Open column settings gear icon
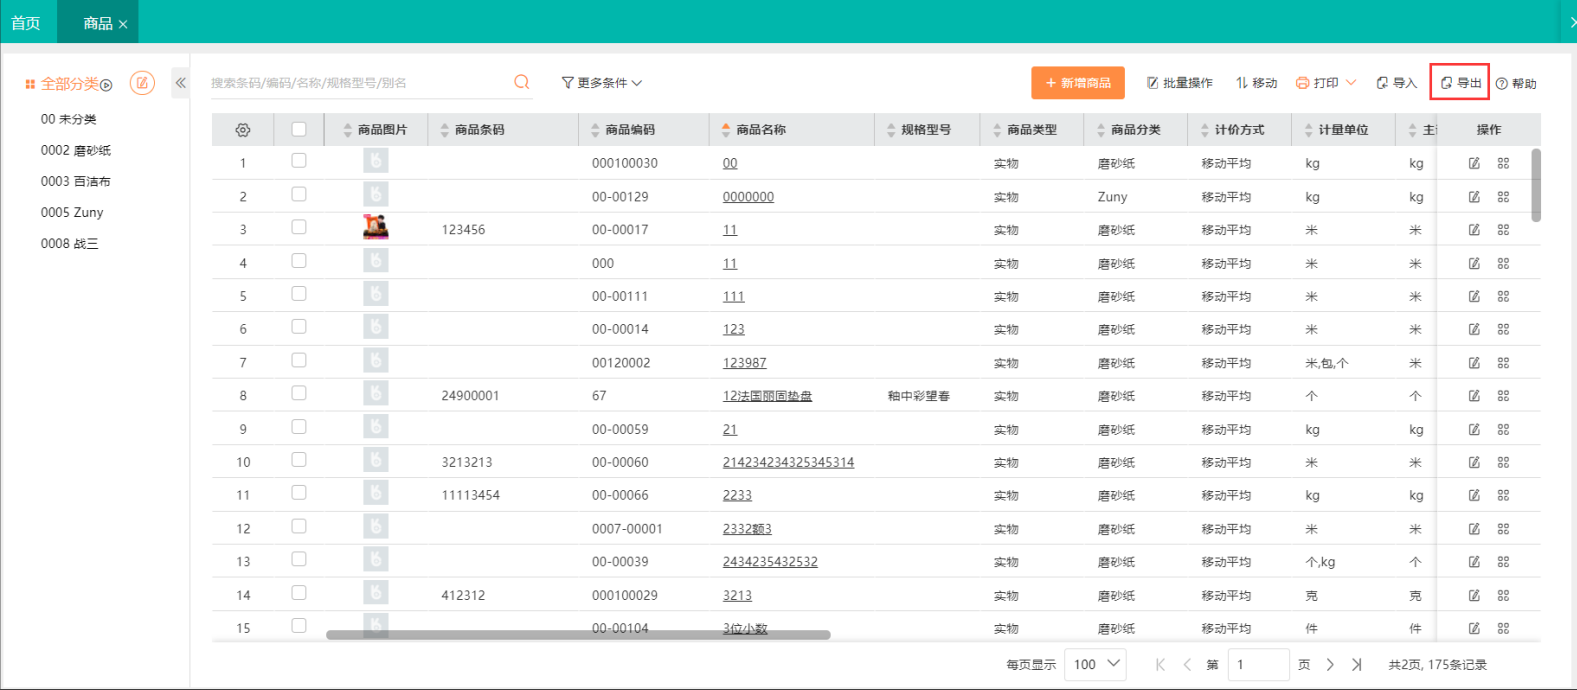Viewport: 1577px width, 690px height. [242, 130]
